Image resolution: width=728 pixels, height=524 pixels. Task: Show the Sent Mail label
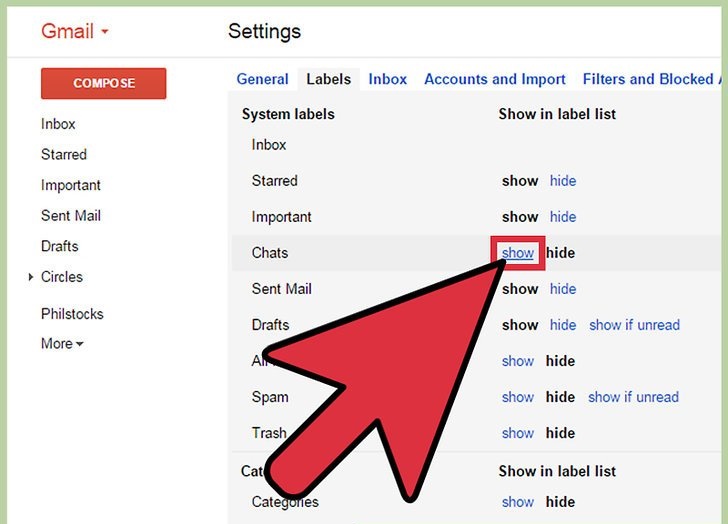coord(520,289)
